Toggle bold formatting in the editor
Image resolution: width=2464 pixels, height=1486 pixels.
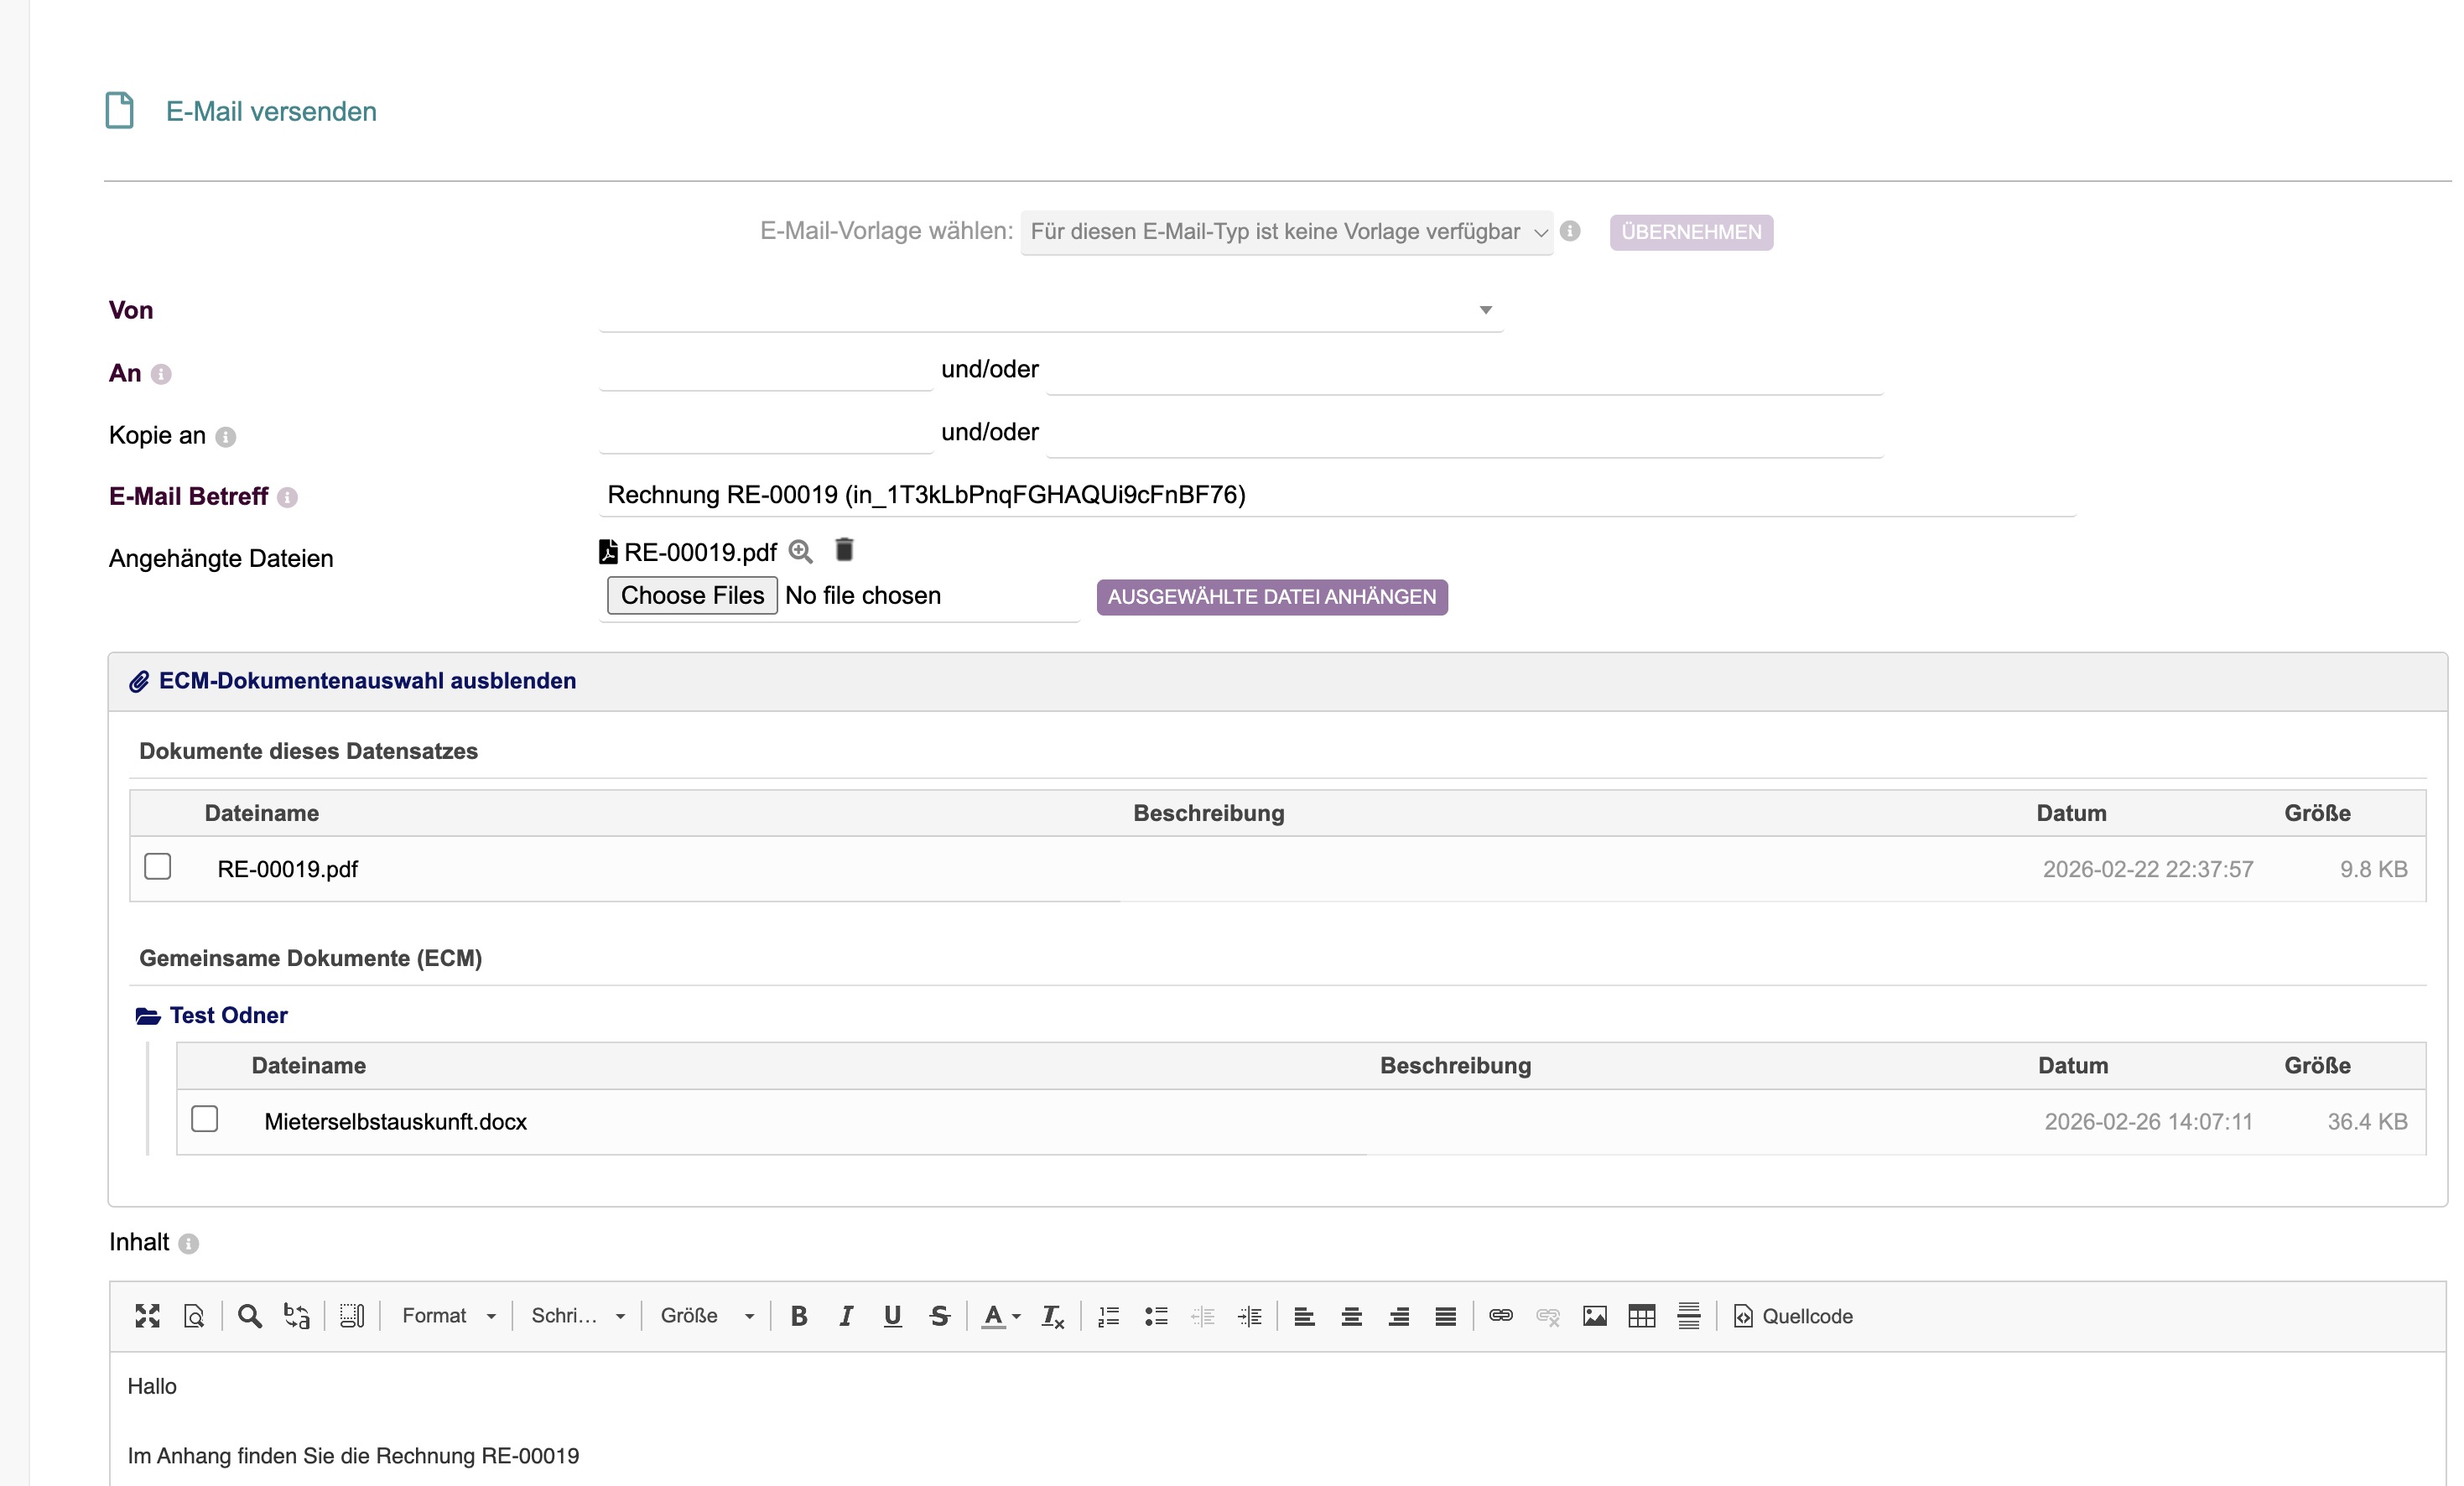[x=798, y=1316]
